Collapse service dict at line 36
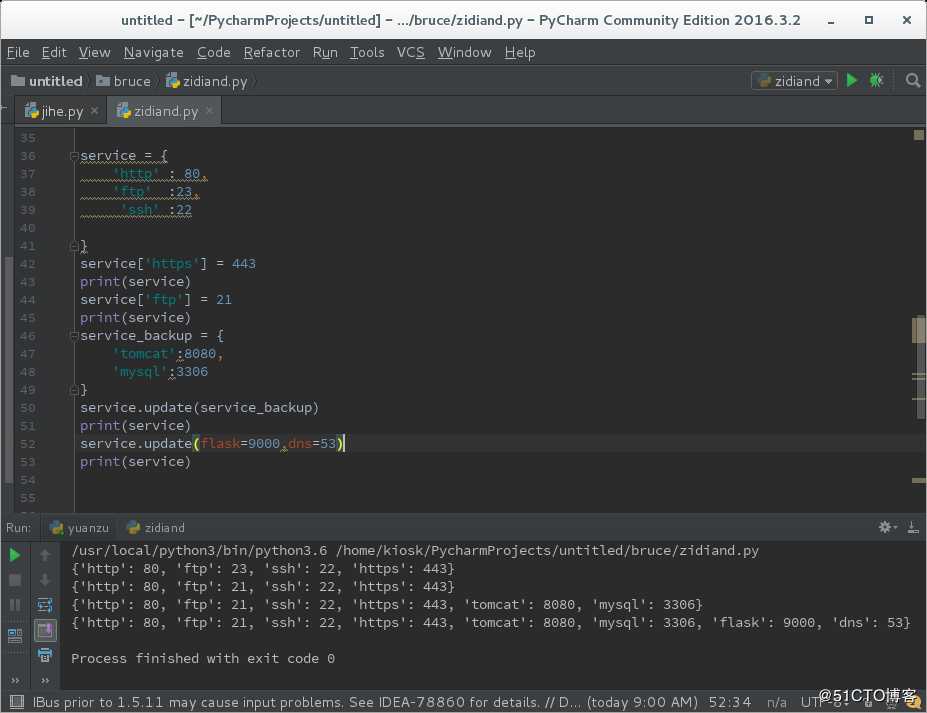Viewport: 927px width, 713px height. tap(74, 156)
